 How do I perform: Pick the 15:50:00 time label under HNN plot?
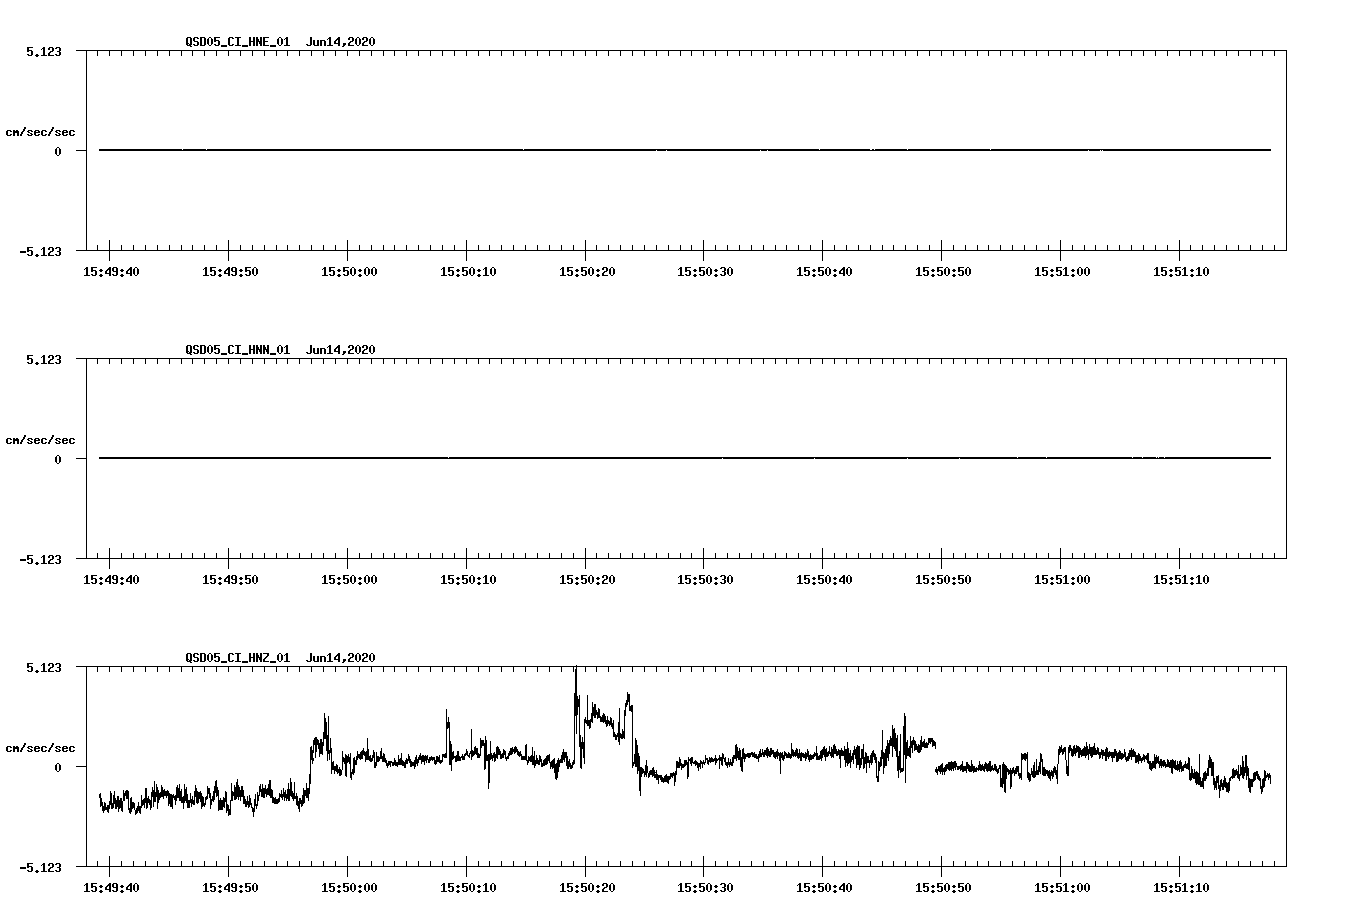[x=349, y=579]
